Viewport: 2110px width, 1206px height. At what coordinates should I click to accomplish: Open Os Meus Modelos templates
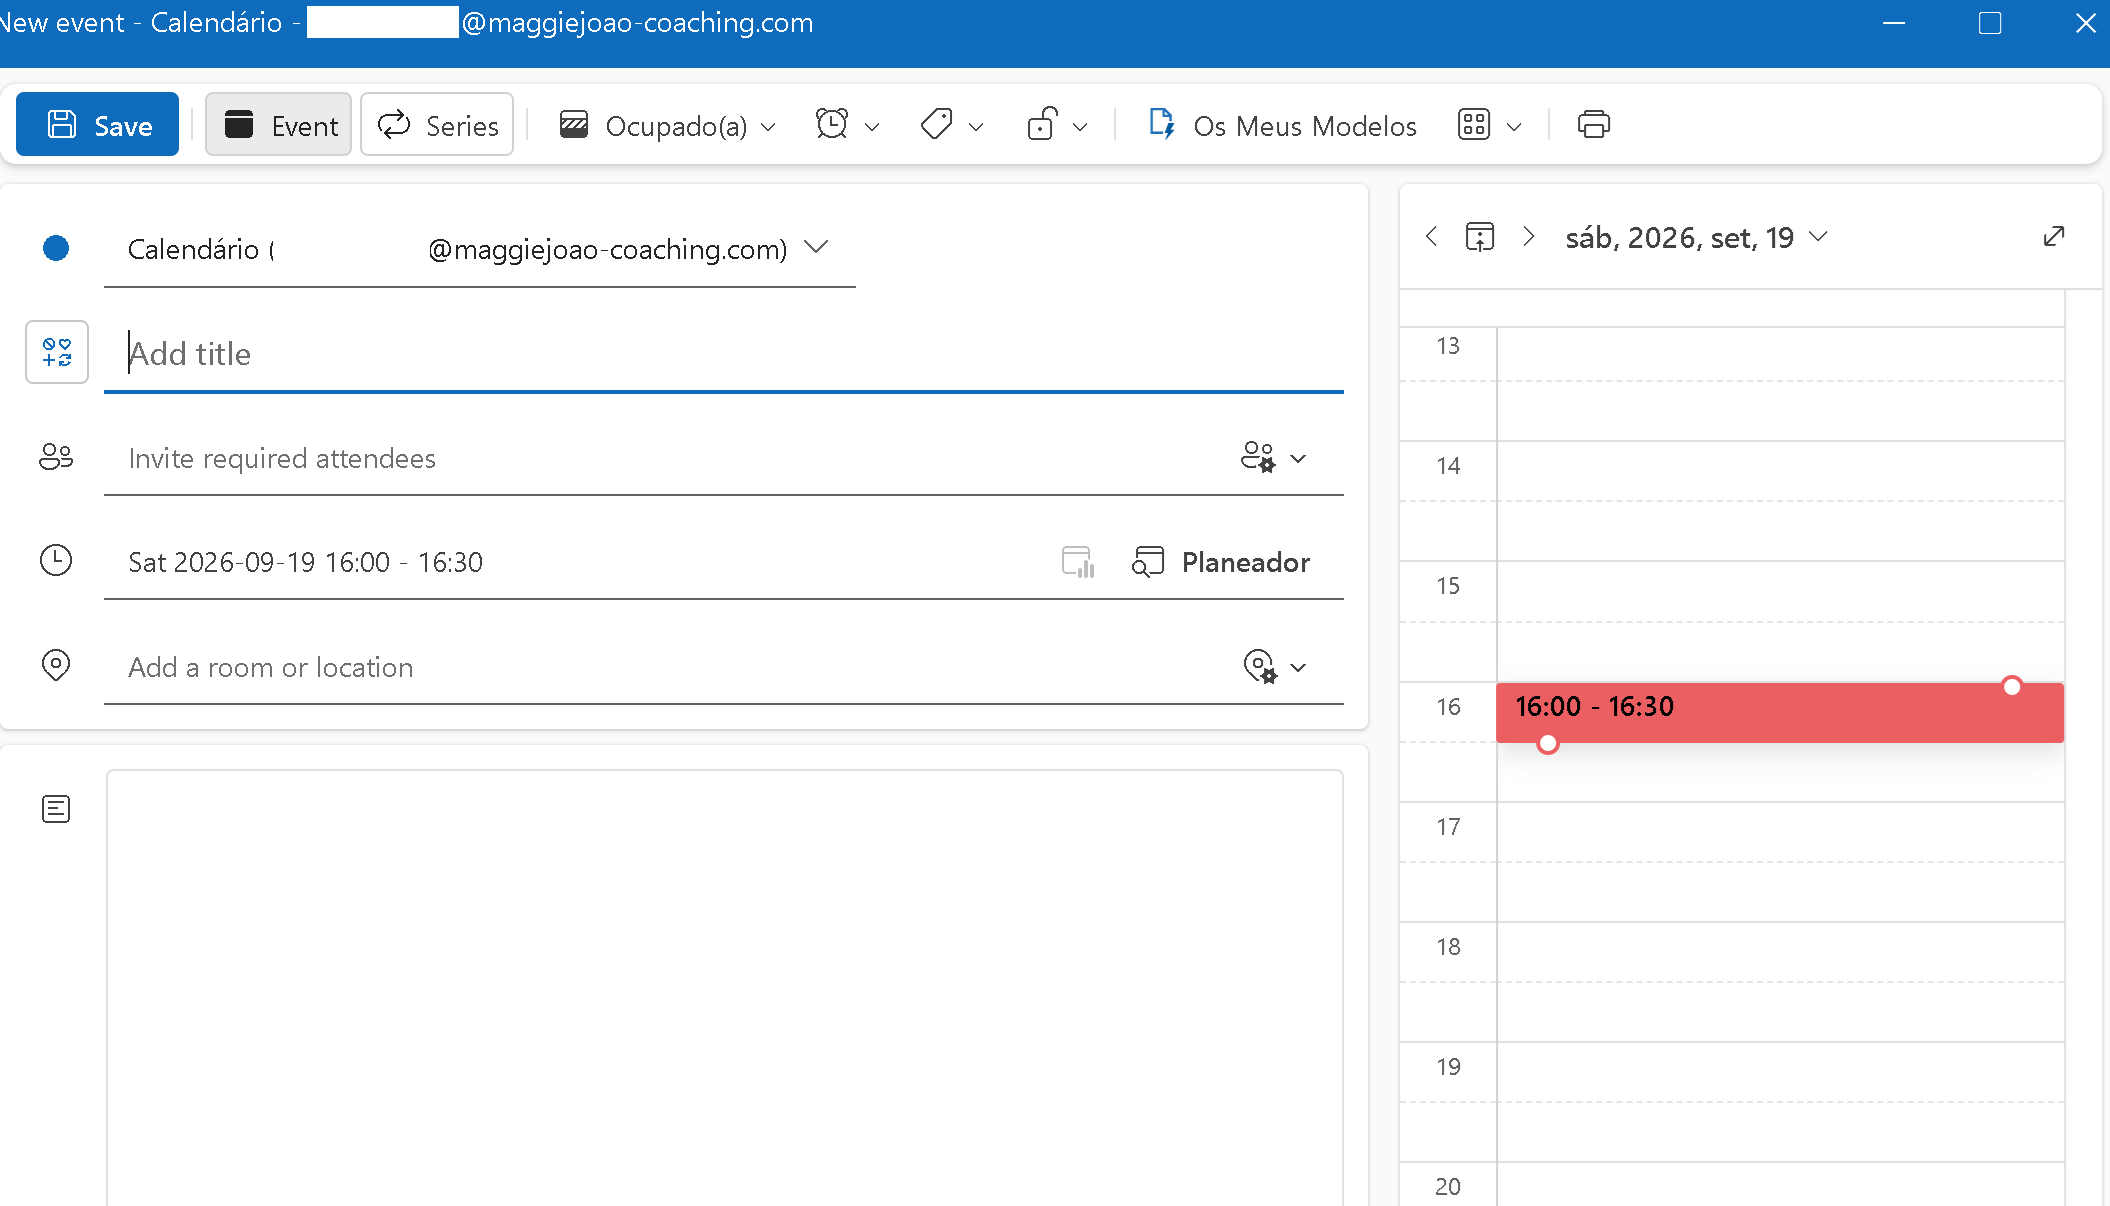1282,126
